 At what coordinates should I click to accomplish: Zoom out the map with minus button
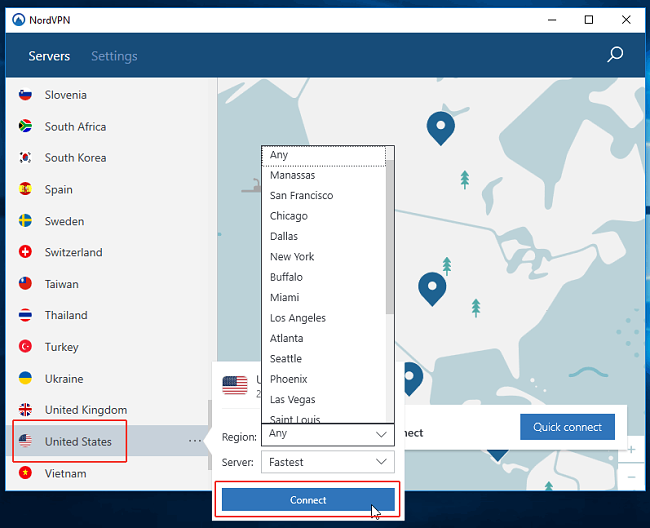[631, 477]
